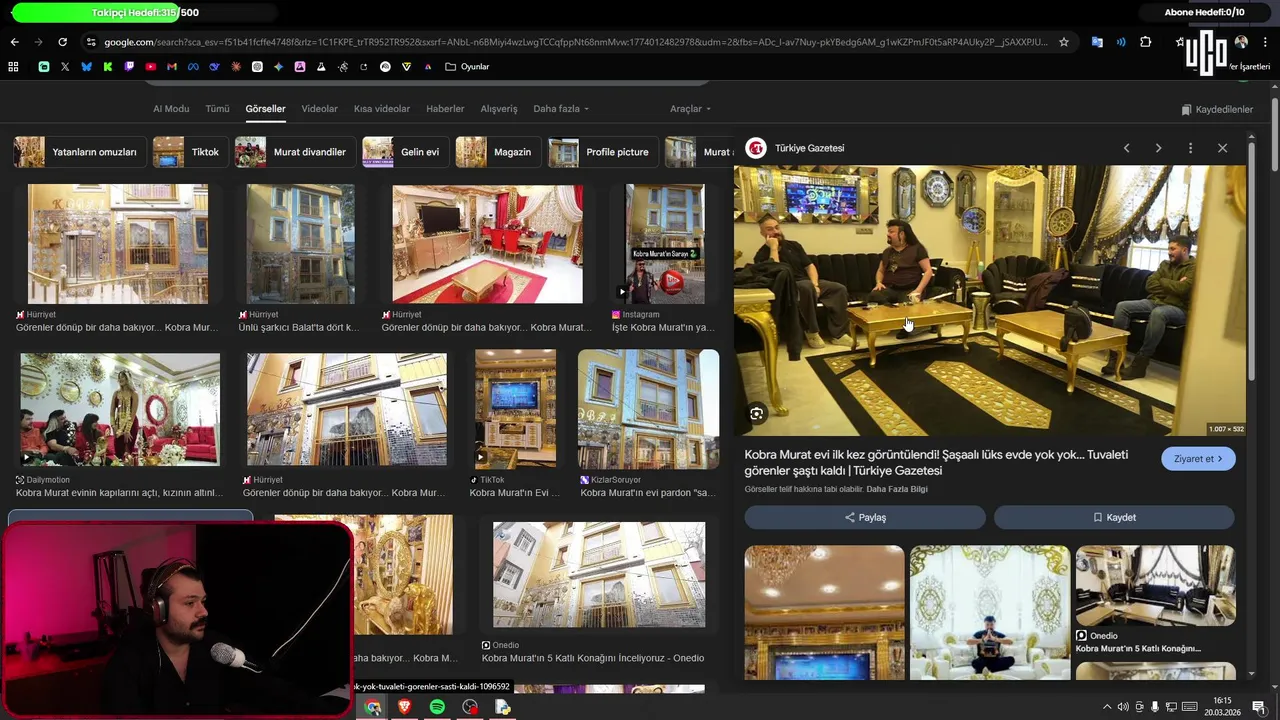
Task: Show previous image in preview panel
Action: coord(1126,148)
